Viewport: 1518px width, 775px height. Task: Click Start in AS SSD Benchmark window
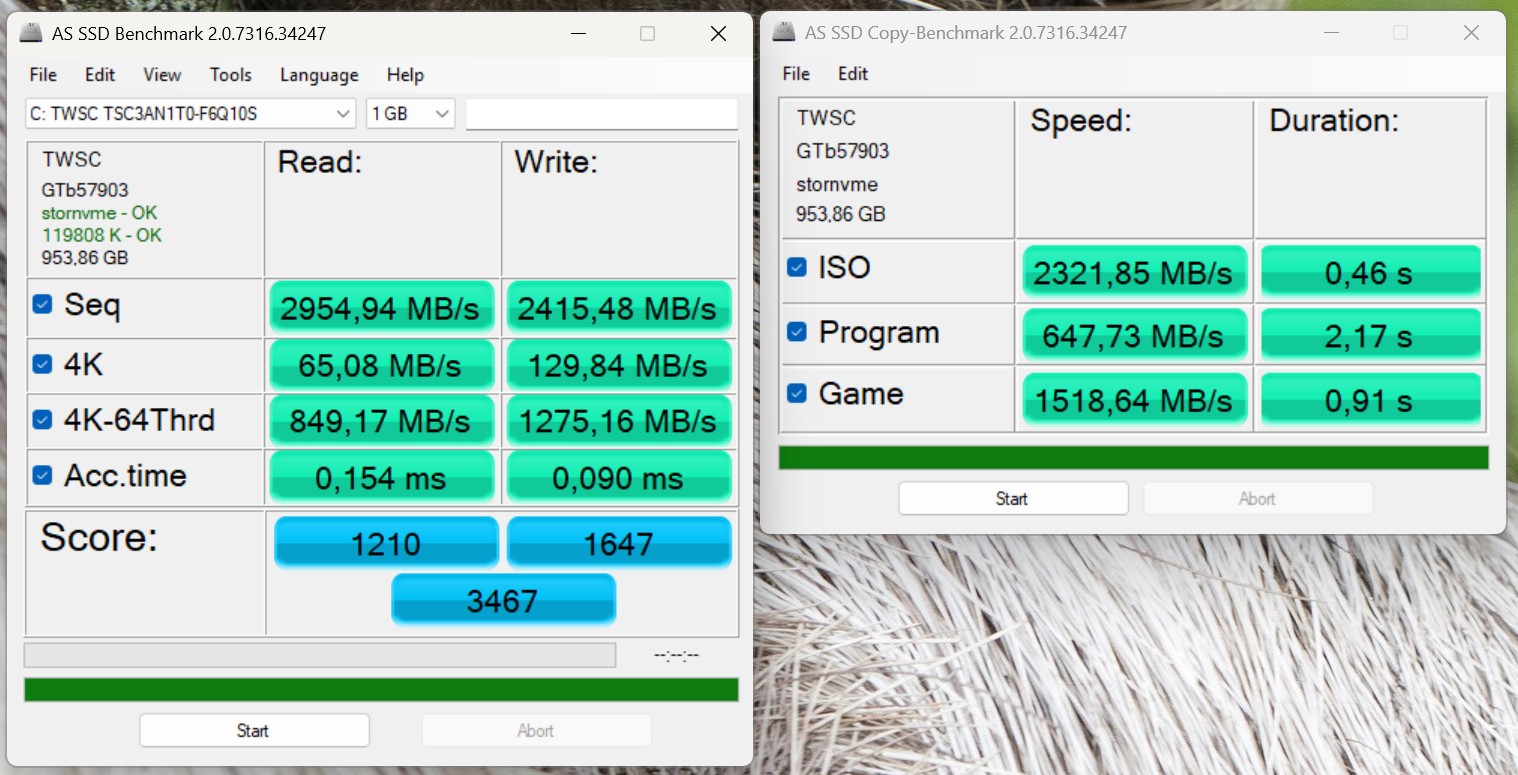254,730
